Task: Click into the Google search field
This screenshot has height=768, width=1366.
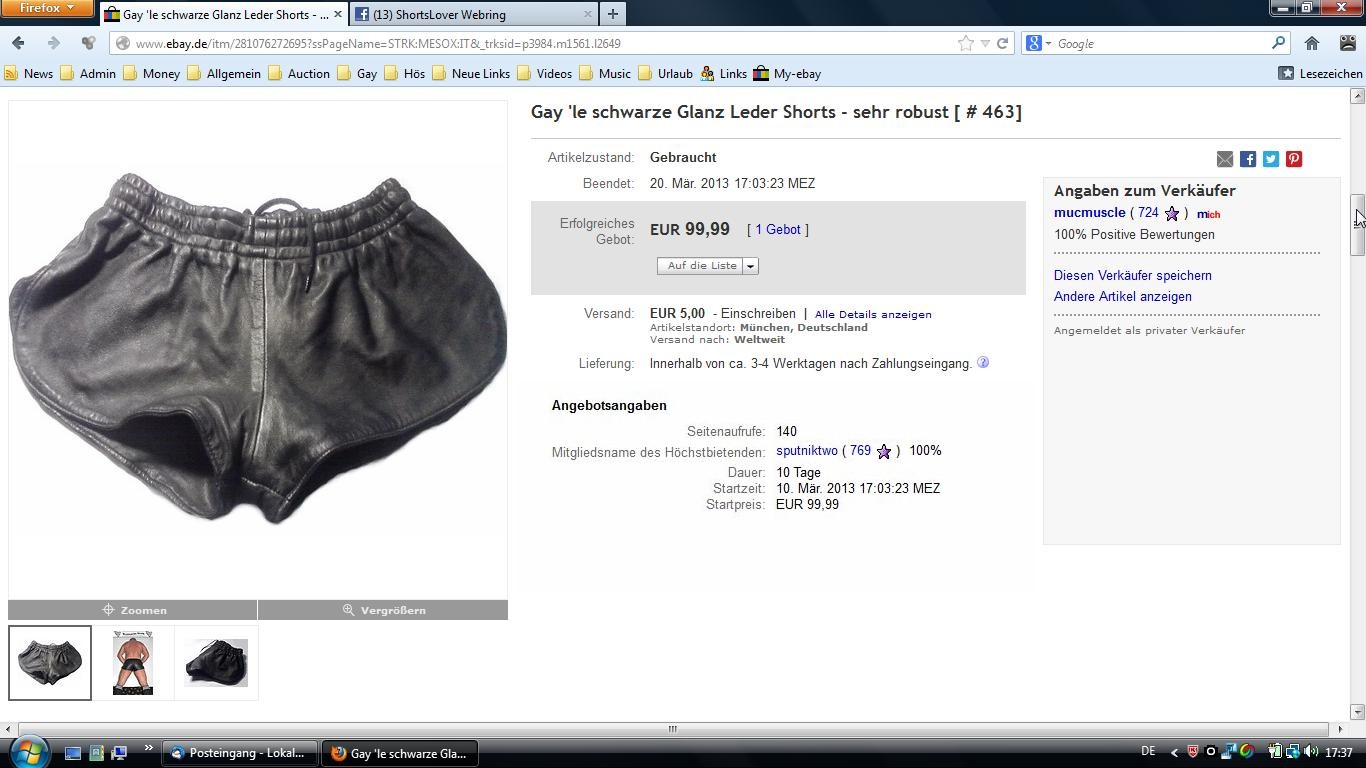Action: point(1160,43)
